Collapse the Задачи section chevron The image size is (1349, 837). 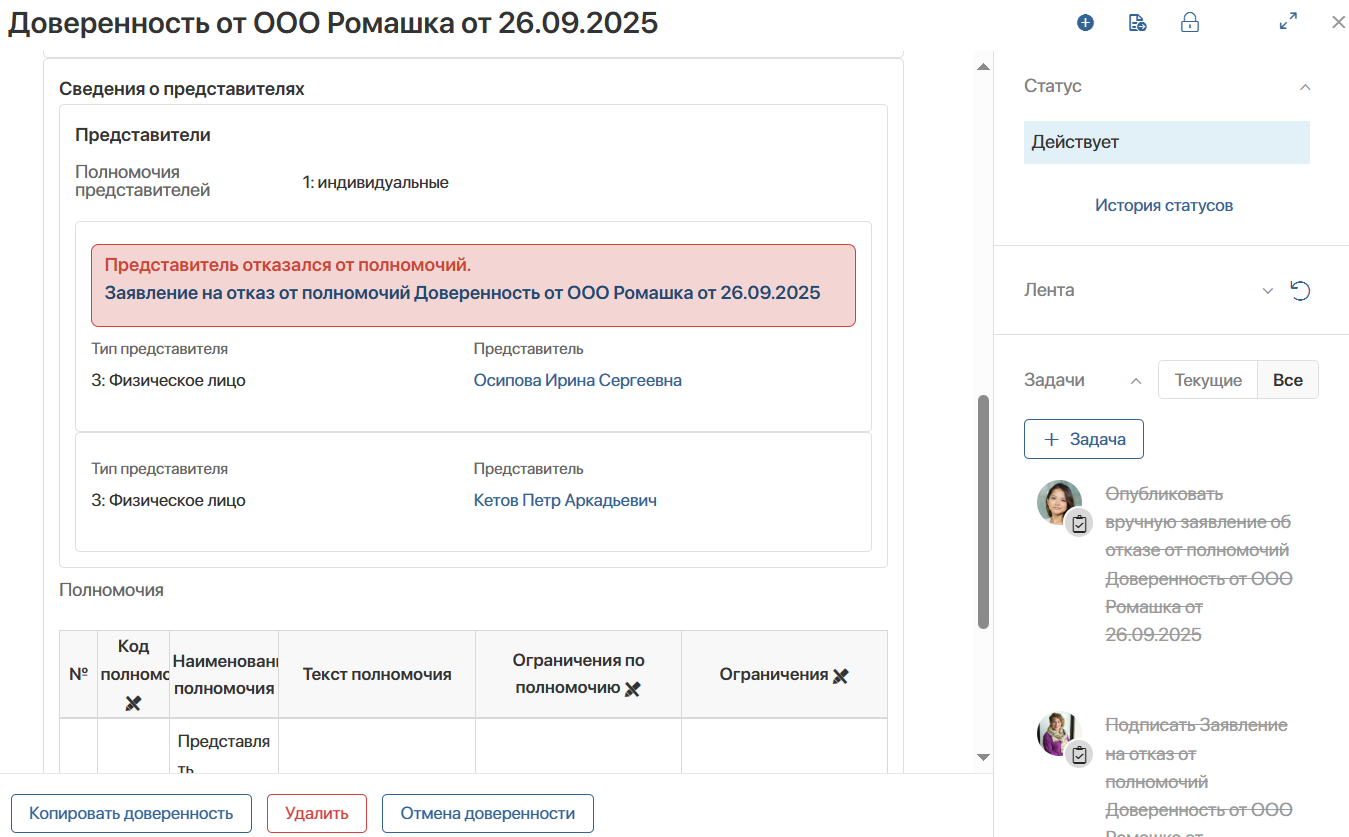pyautogui.click(x=1135, y=381)
